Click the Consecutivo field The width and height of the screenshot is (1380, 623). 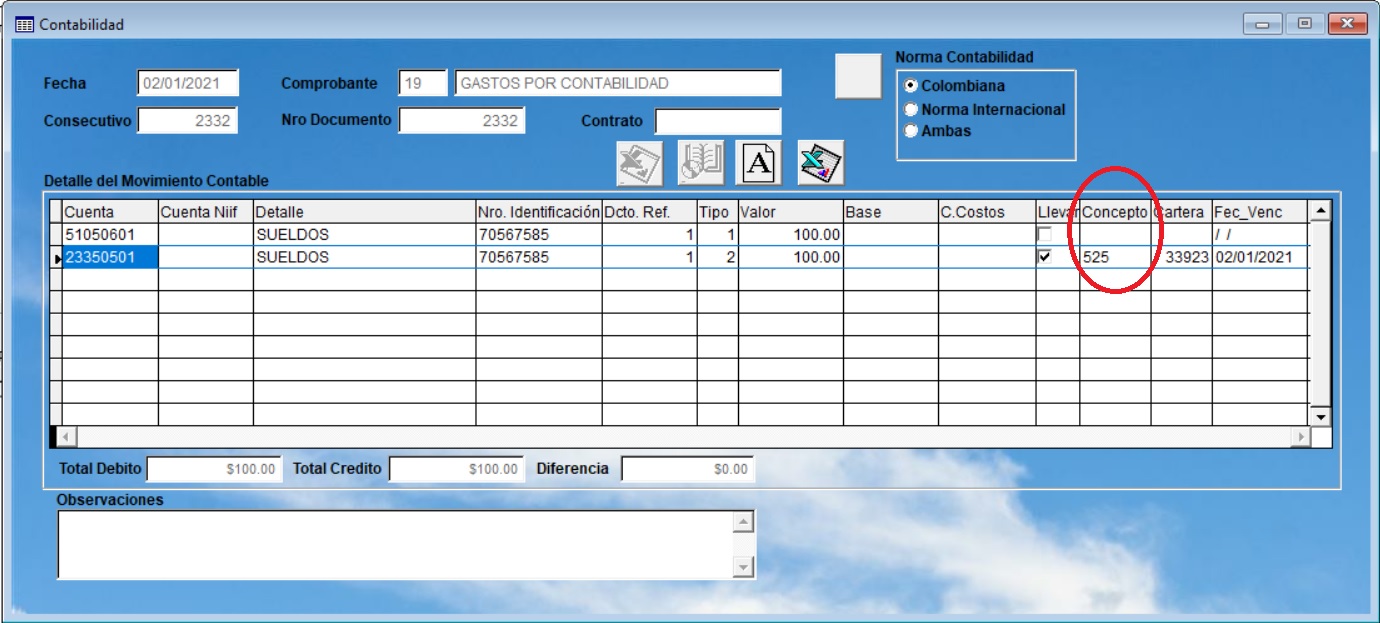(x=187, y=120)
